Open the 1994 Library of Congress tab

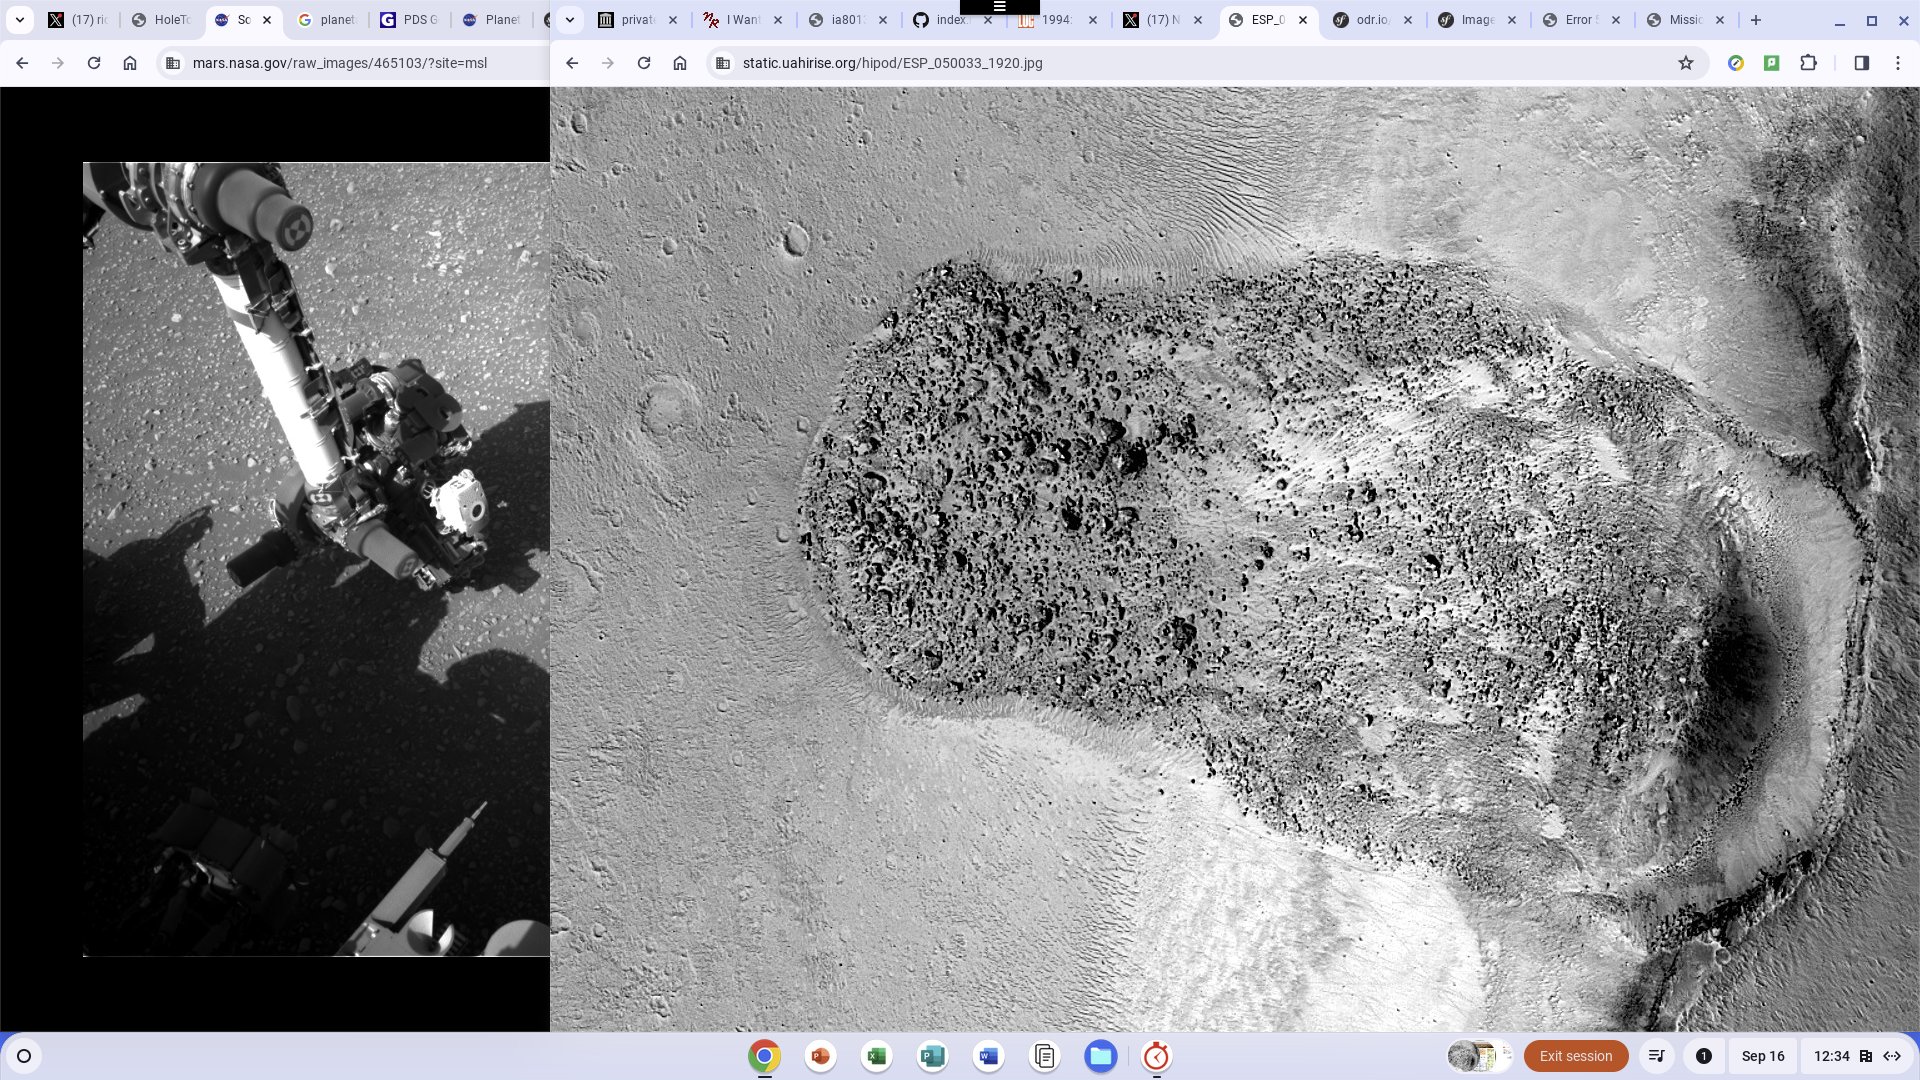(1057, 20)
